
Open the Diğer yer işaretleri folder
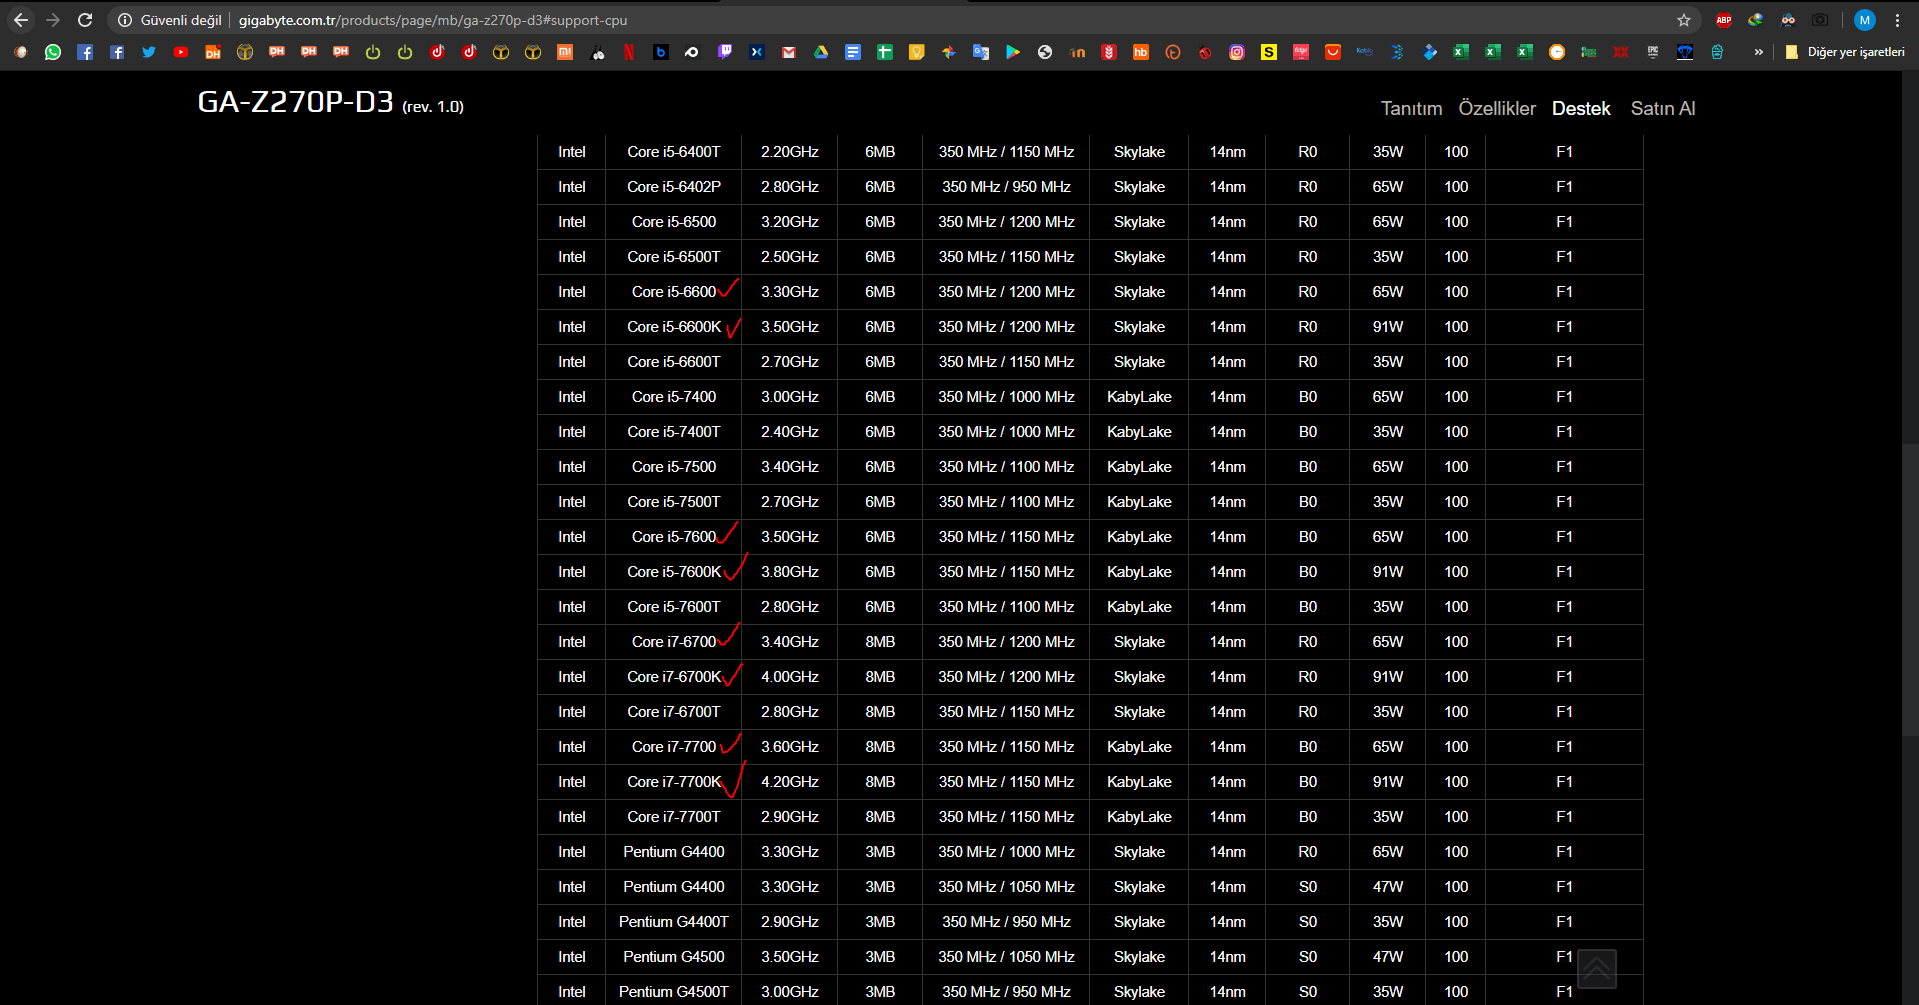coord(1845,52)
